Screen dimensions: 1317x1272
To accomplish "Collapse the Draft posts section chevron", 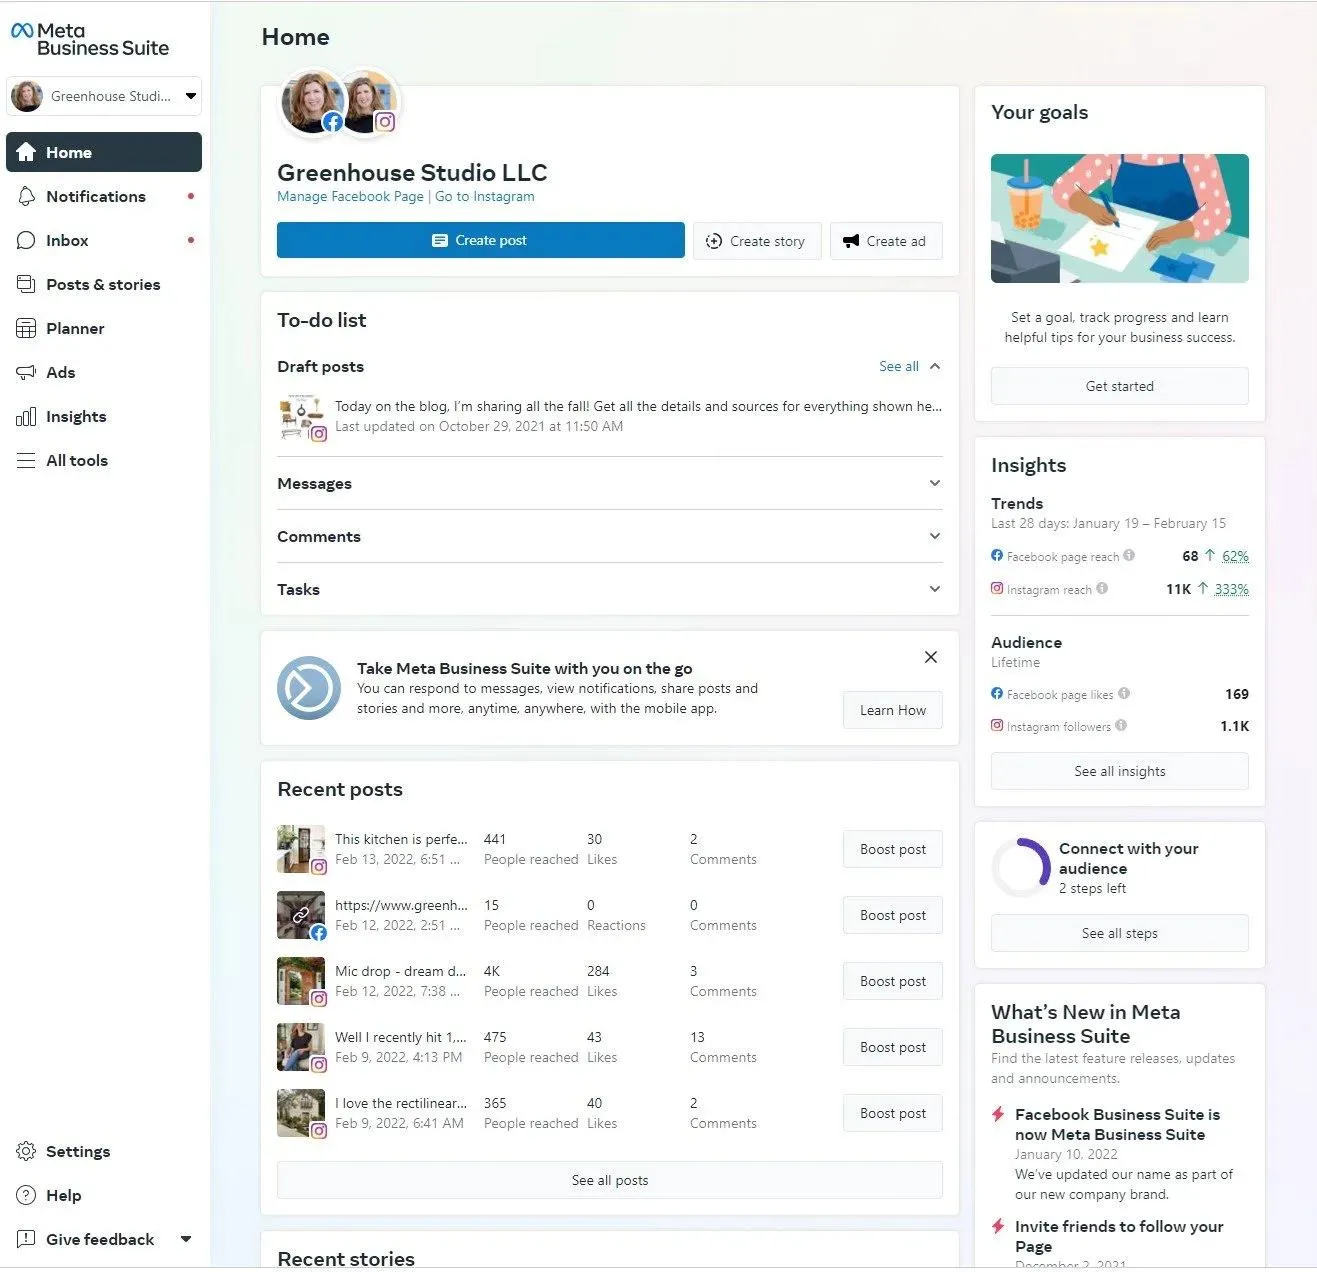I will point(935,366).
